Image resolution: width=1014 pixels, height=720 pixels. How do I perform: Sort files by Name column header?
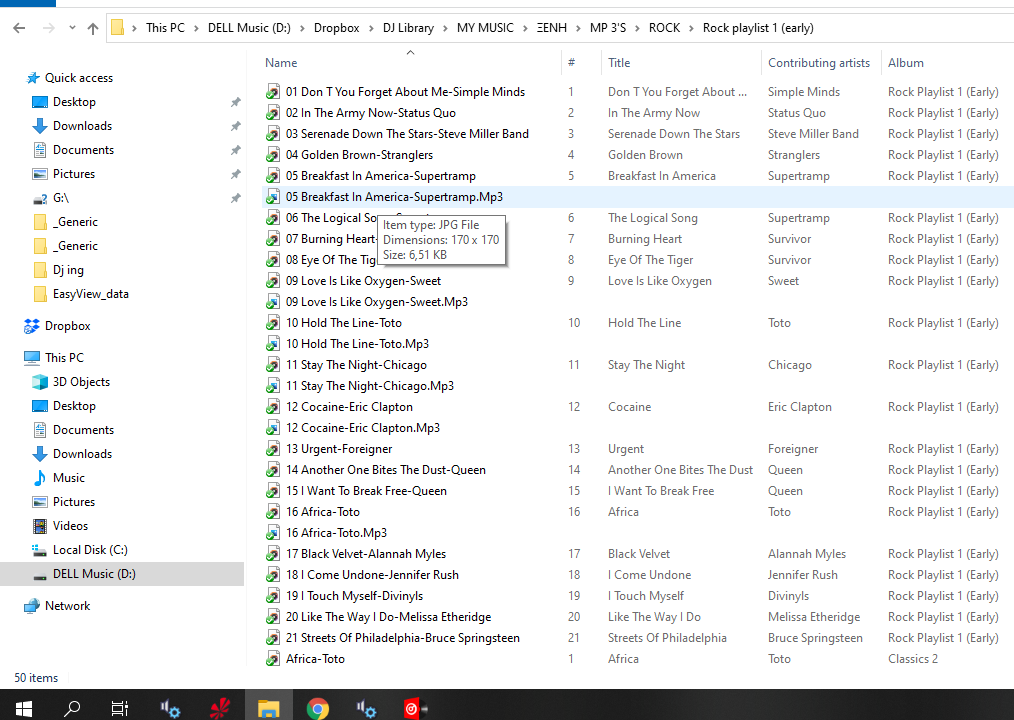(x=281, y=63)
